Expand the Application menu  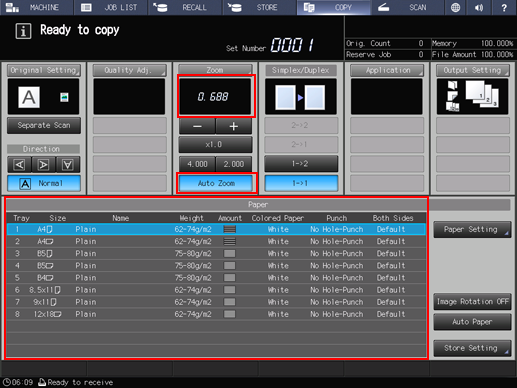click(x=387, y=70)
